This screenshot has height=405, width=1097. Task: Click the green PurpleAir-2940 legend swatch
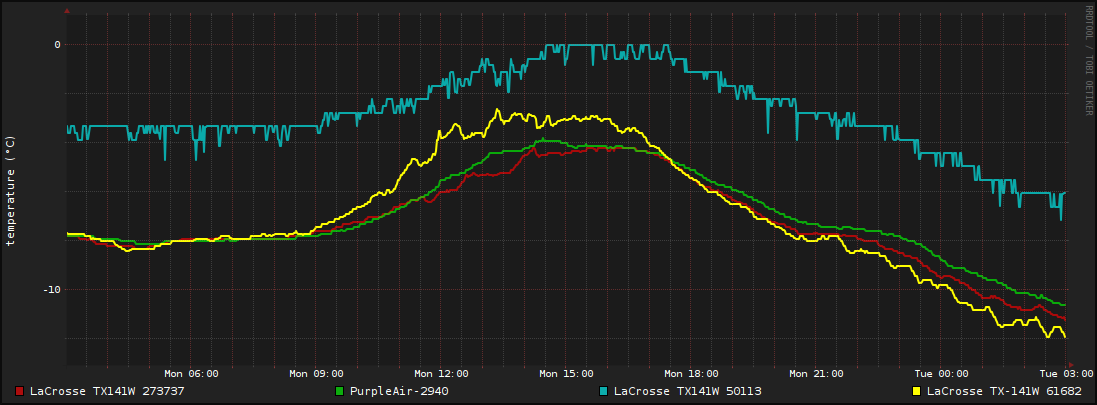click(340, 391)
